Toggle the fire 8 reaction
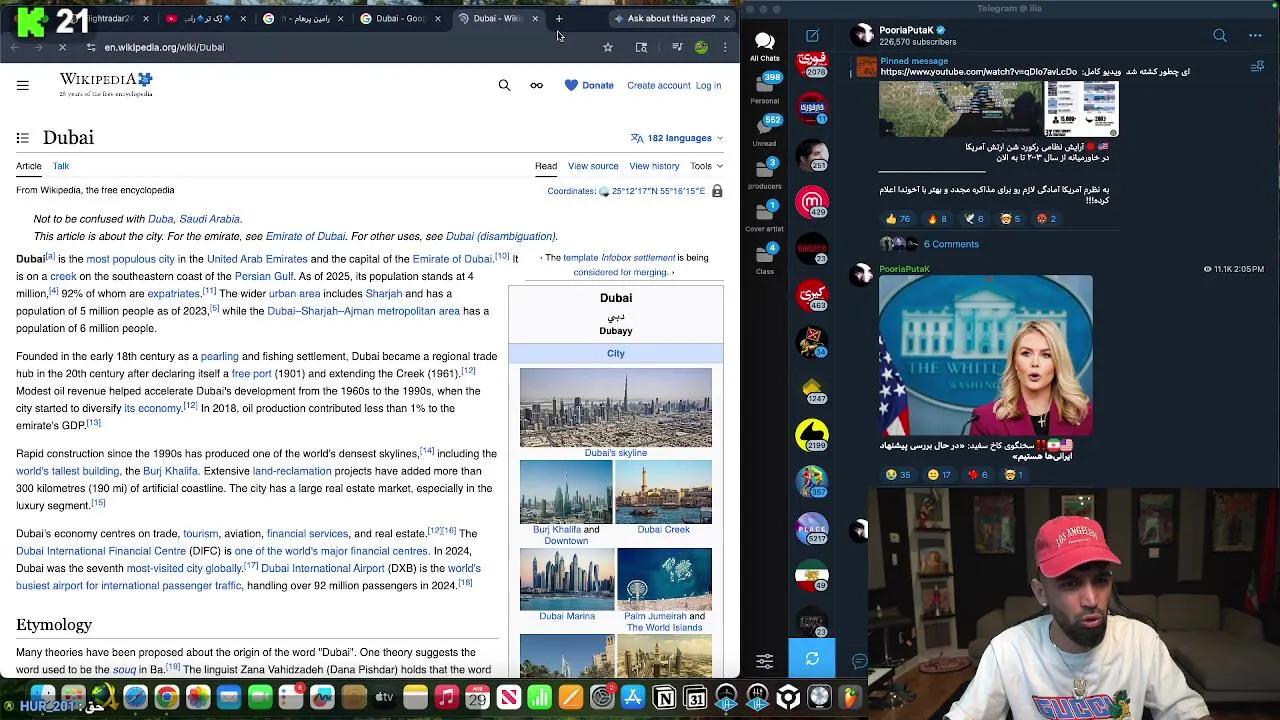This screenshot has width=1280, height=720. click(937, 219)
